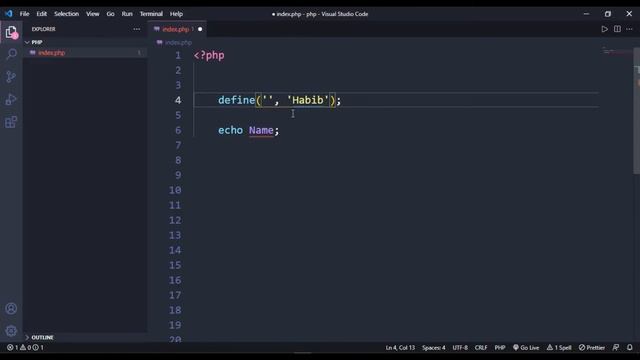
Task: Open the Explorer view in activity bar
Action: pos(11,32)
